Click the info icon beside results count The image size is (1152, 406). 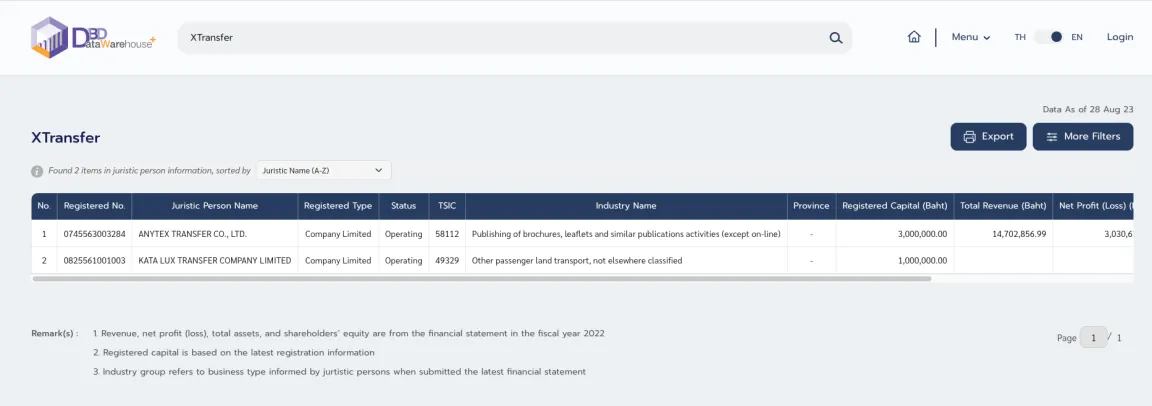pos(37,171)
